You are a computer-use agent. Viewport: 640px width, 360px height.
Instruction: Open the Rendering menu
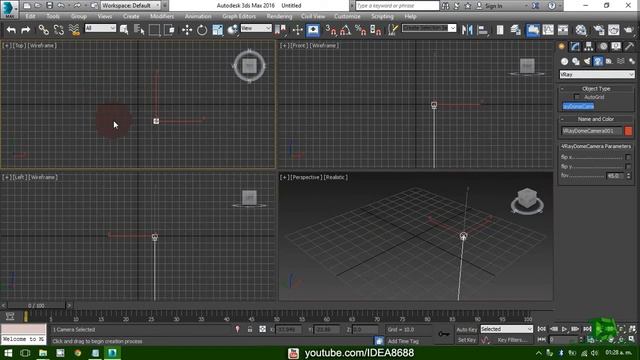pos(279,16)
